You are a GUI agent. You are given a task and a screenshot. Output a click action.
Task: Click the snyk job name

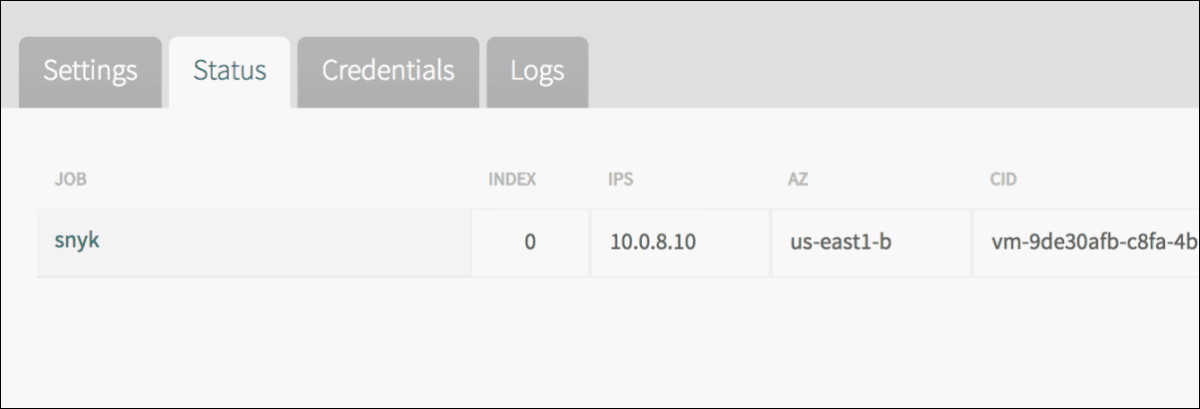[x=77, y=241]
